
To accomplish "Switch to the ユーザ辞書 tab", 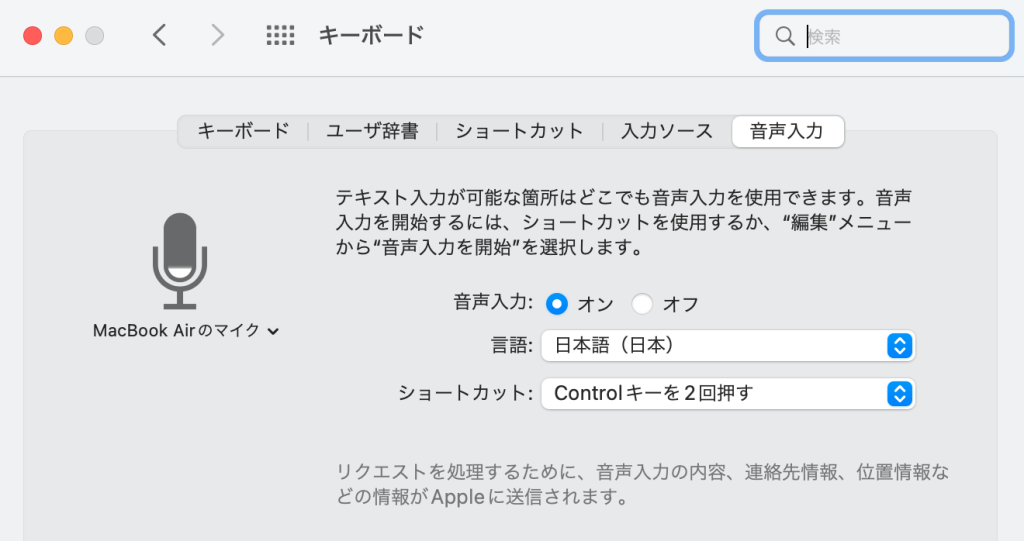I will pos(372,131).
